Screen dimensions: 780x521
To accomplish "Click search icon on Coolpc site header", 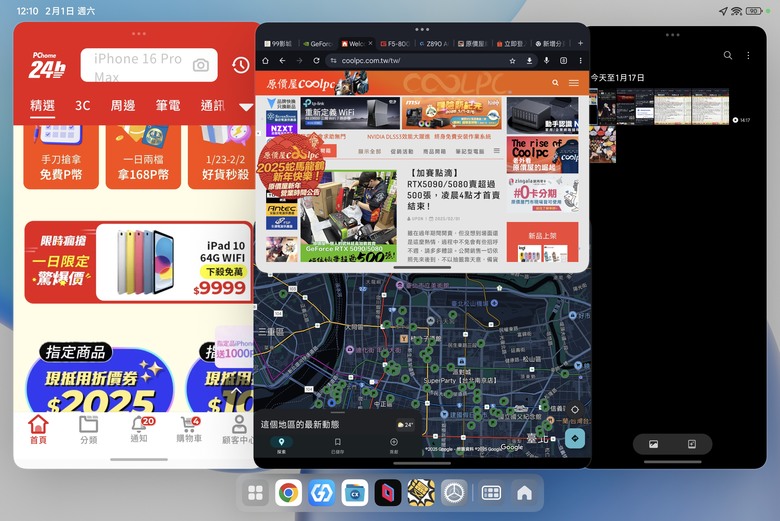I will (x=555, y=83).
